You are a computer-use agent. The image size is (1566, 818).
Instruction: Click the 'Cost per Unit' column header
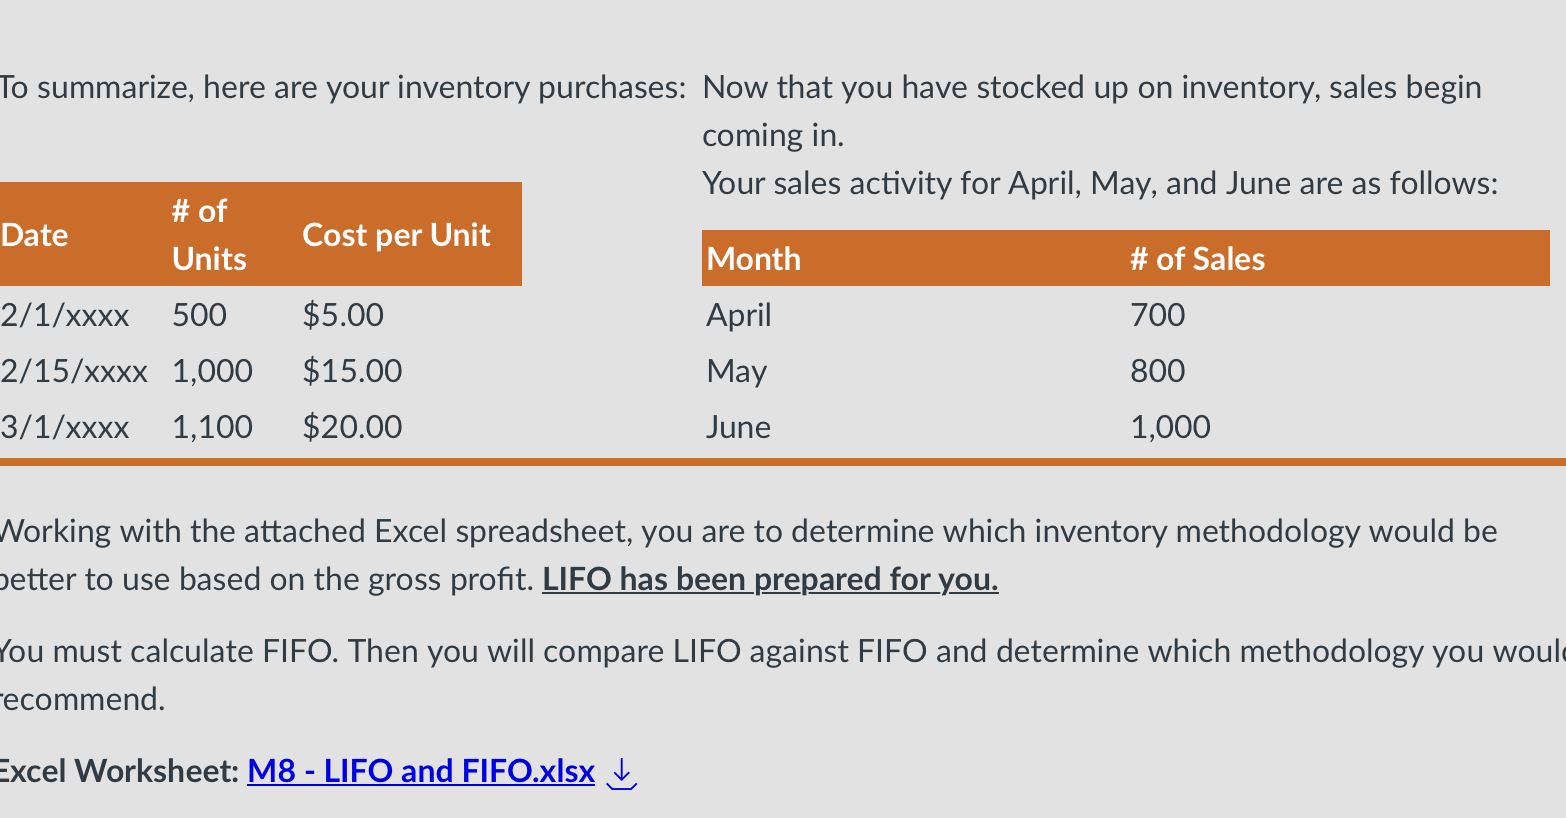(x=396, y=235)
